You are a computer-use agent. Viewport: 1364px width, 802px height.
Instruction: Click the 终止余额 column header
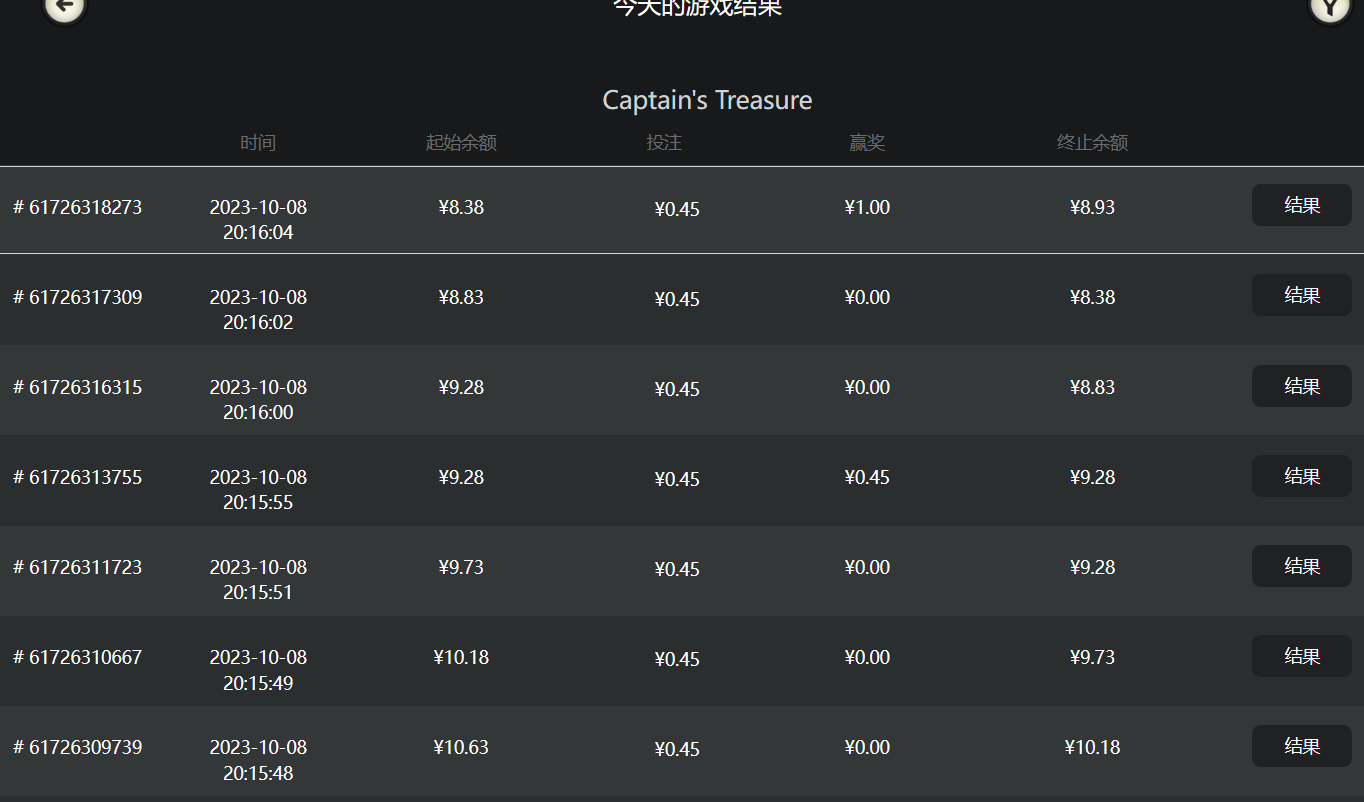coord(1092,143)
